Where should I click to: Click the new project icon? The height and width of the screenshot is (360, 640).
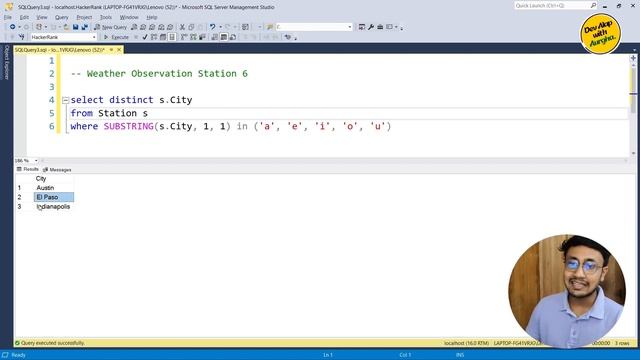coord(39,27)
